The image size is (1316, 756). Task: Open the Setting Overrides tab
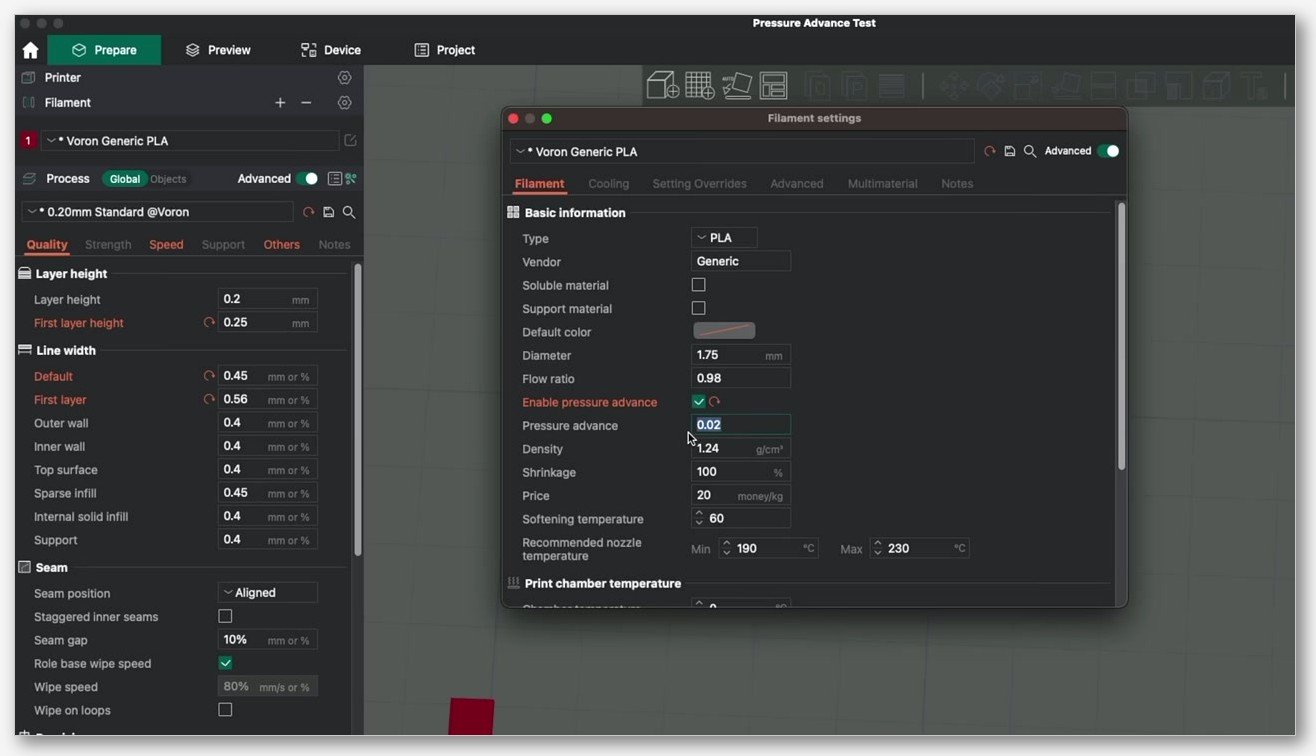699,184
